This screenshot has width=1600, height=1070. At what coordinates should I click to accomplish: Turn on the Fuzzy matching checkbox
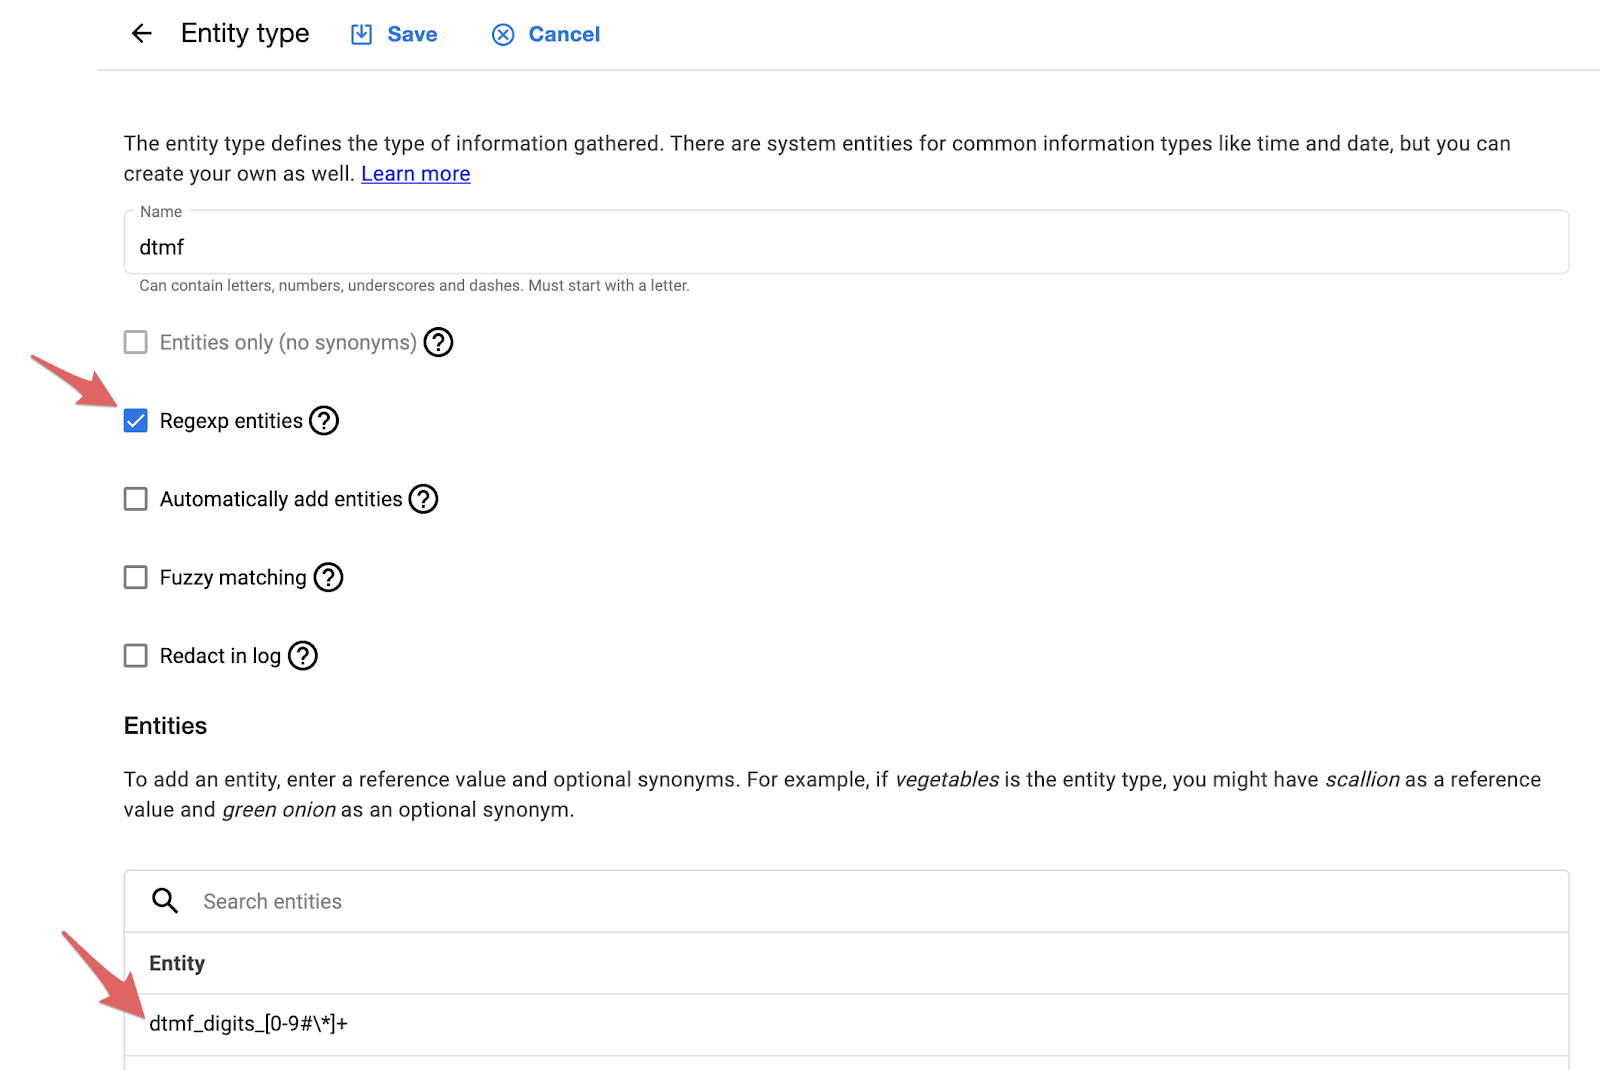[136, 577]
